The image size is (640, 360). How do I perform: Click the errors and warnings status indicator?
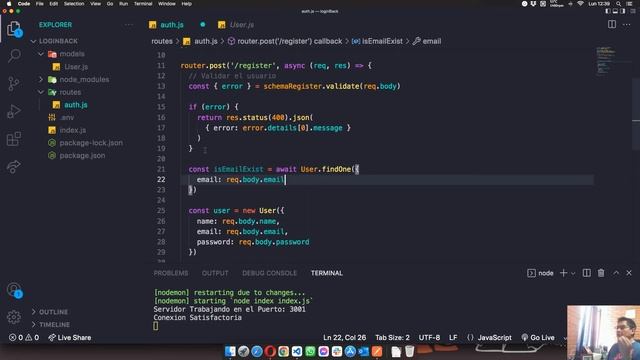[x=24, y=338]
